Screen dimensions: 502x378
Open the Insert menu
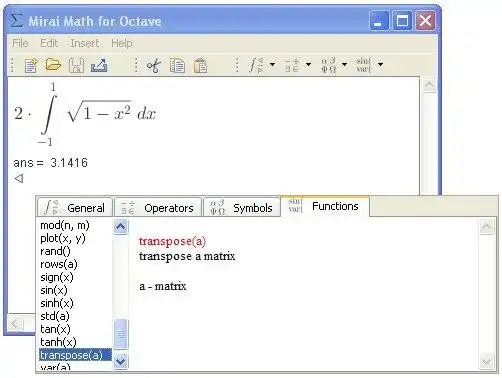[x=84, y=43]
